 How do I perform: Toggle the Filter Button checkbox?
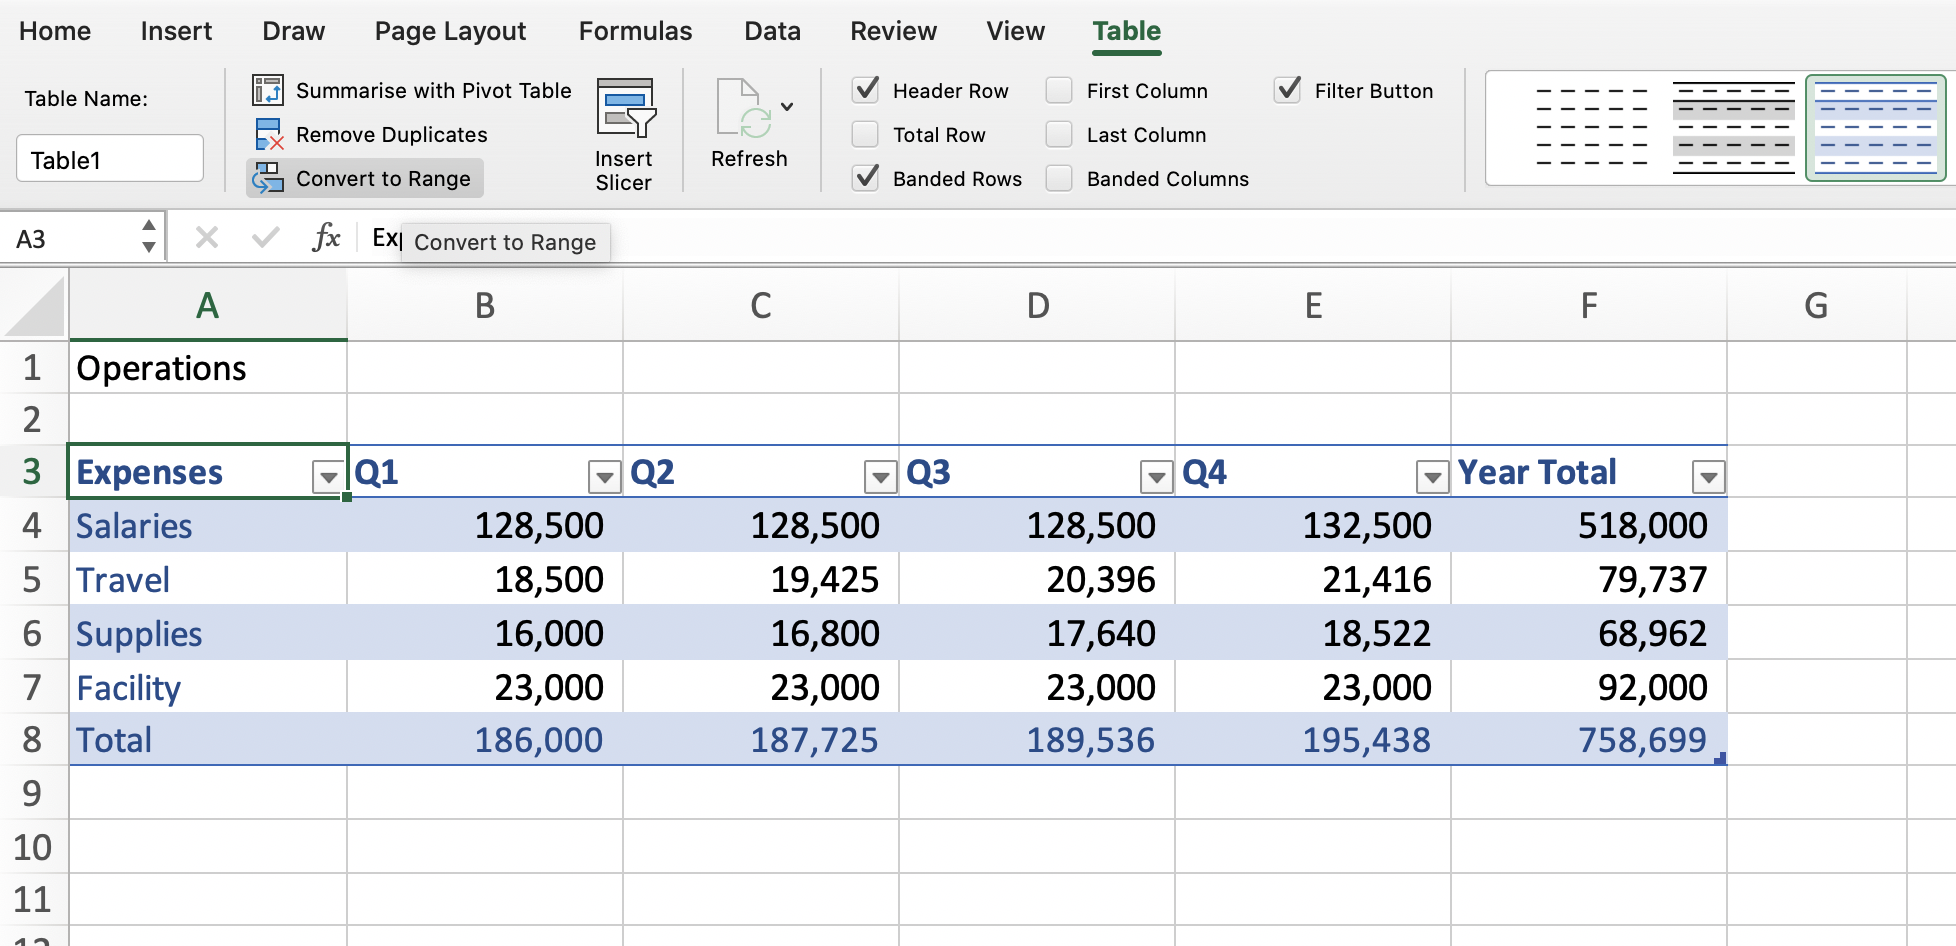pos(1288,90)
